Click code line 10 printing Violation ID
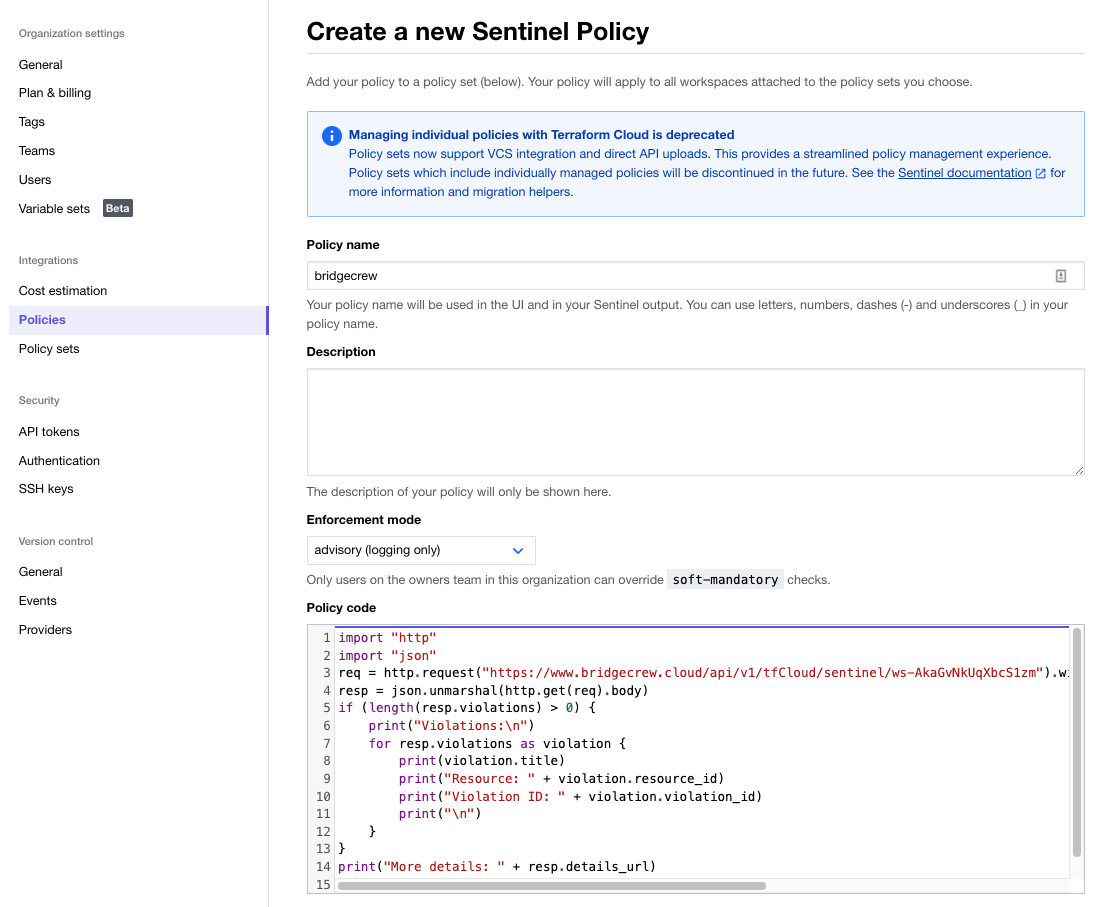 click(580, 797)
